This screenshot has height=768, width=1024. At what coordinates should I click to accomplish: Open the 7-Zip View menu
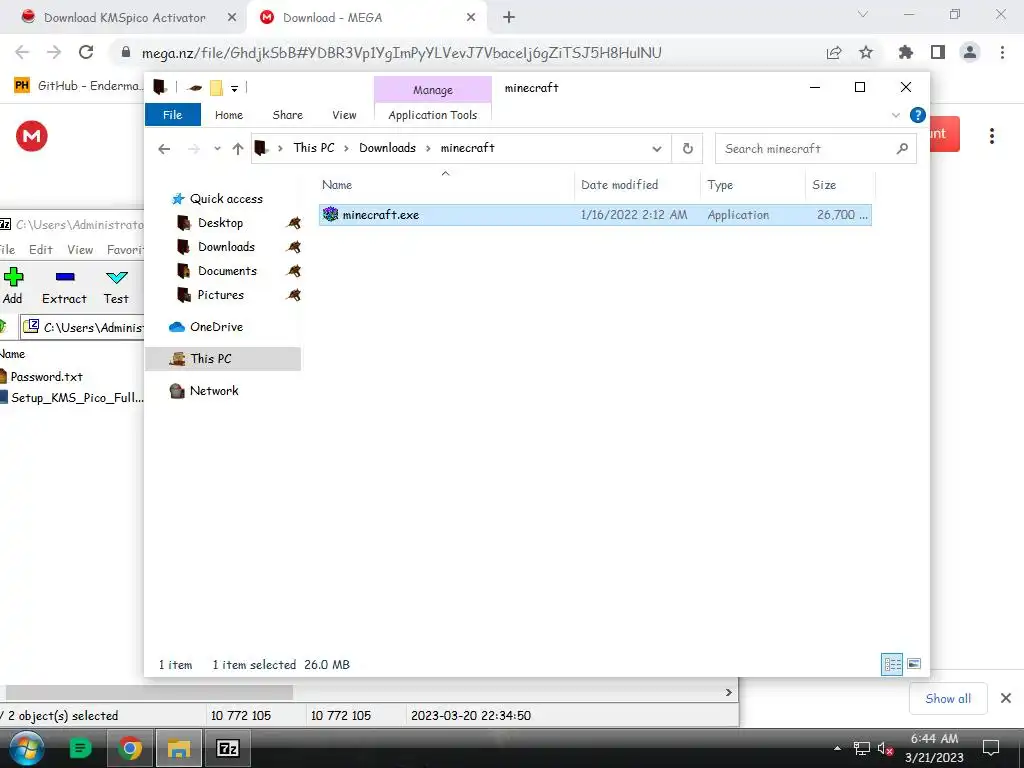[x=80, y=249]
